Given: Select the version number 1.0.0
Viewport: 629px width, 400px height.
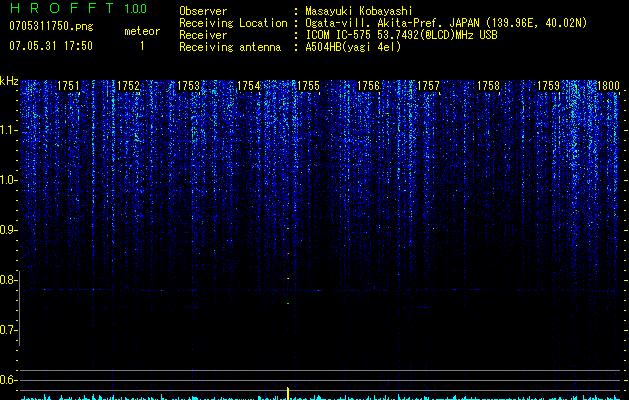Looking at the screenshot, I should [x=135, y=8].
